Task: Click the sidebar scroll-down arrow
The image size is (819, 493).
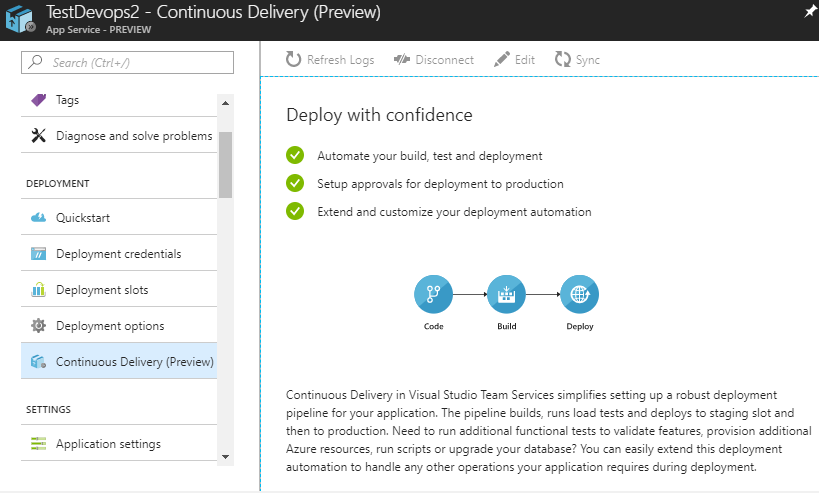Action: point(226,456)
